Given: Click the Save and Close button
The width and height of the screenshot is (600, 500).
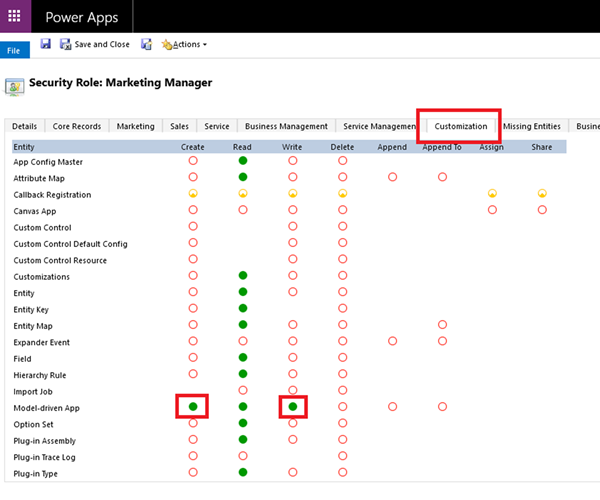Looking at the screenshot, I should [x=95, y=44].
